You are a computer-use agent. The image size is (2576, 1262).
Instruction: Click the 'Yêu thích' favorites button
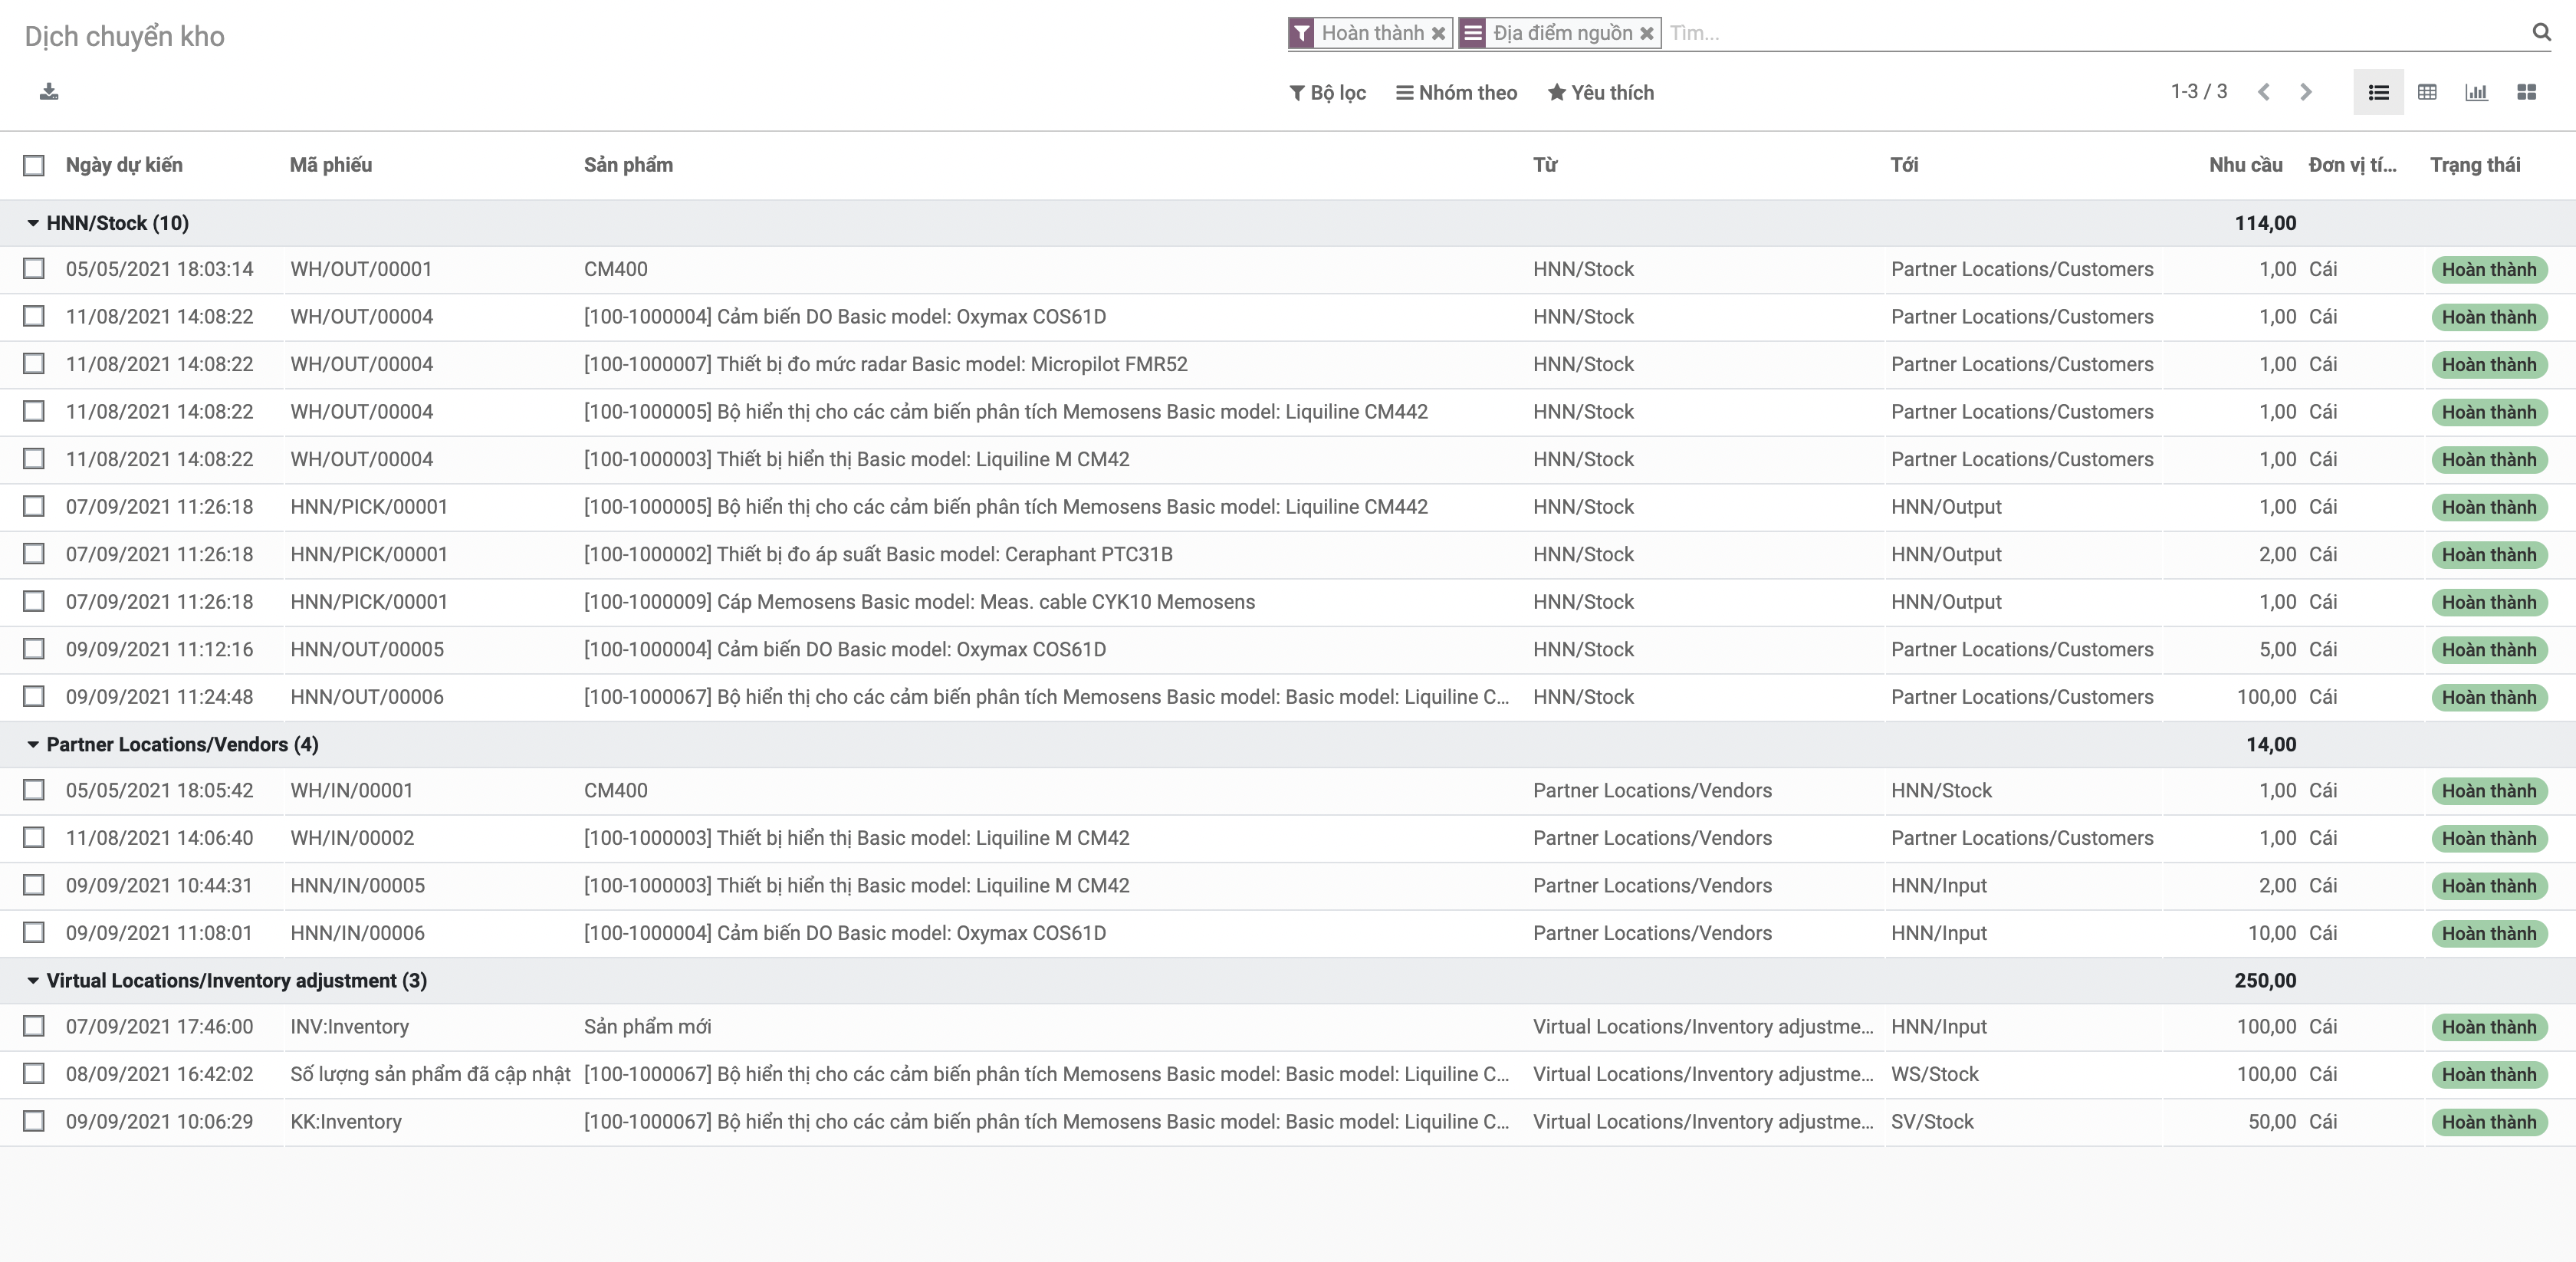point(1600,92)
